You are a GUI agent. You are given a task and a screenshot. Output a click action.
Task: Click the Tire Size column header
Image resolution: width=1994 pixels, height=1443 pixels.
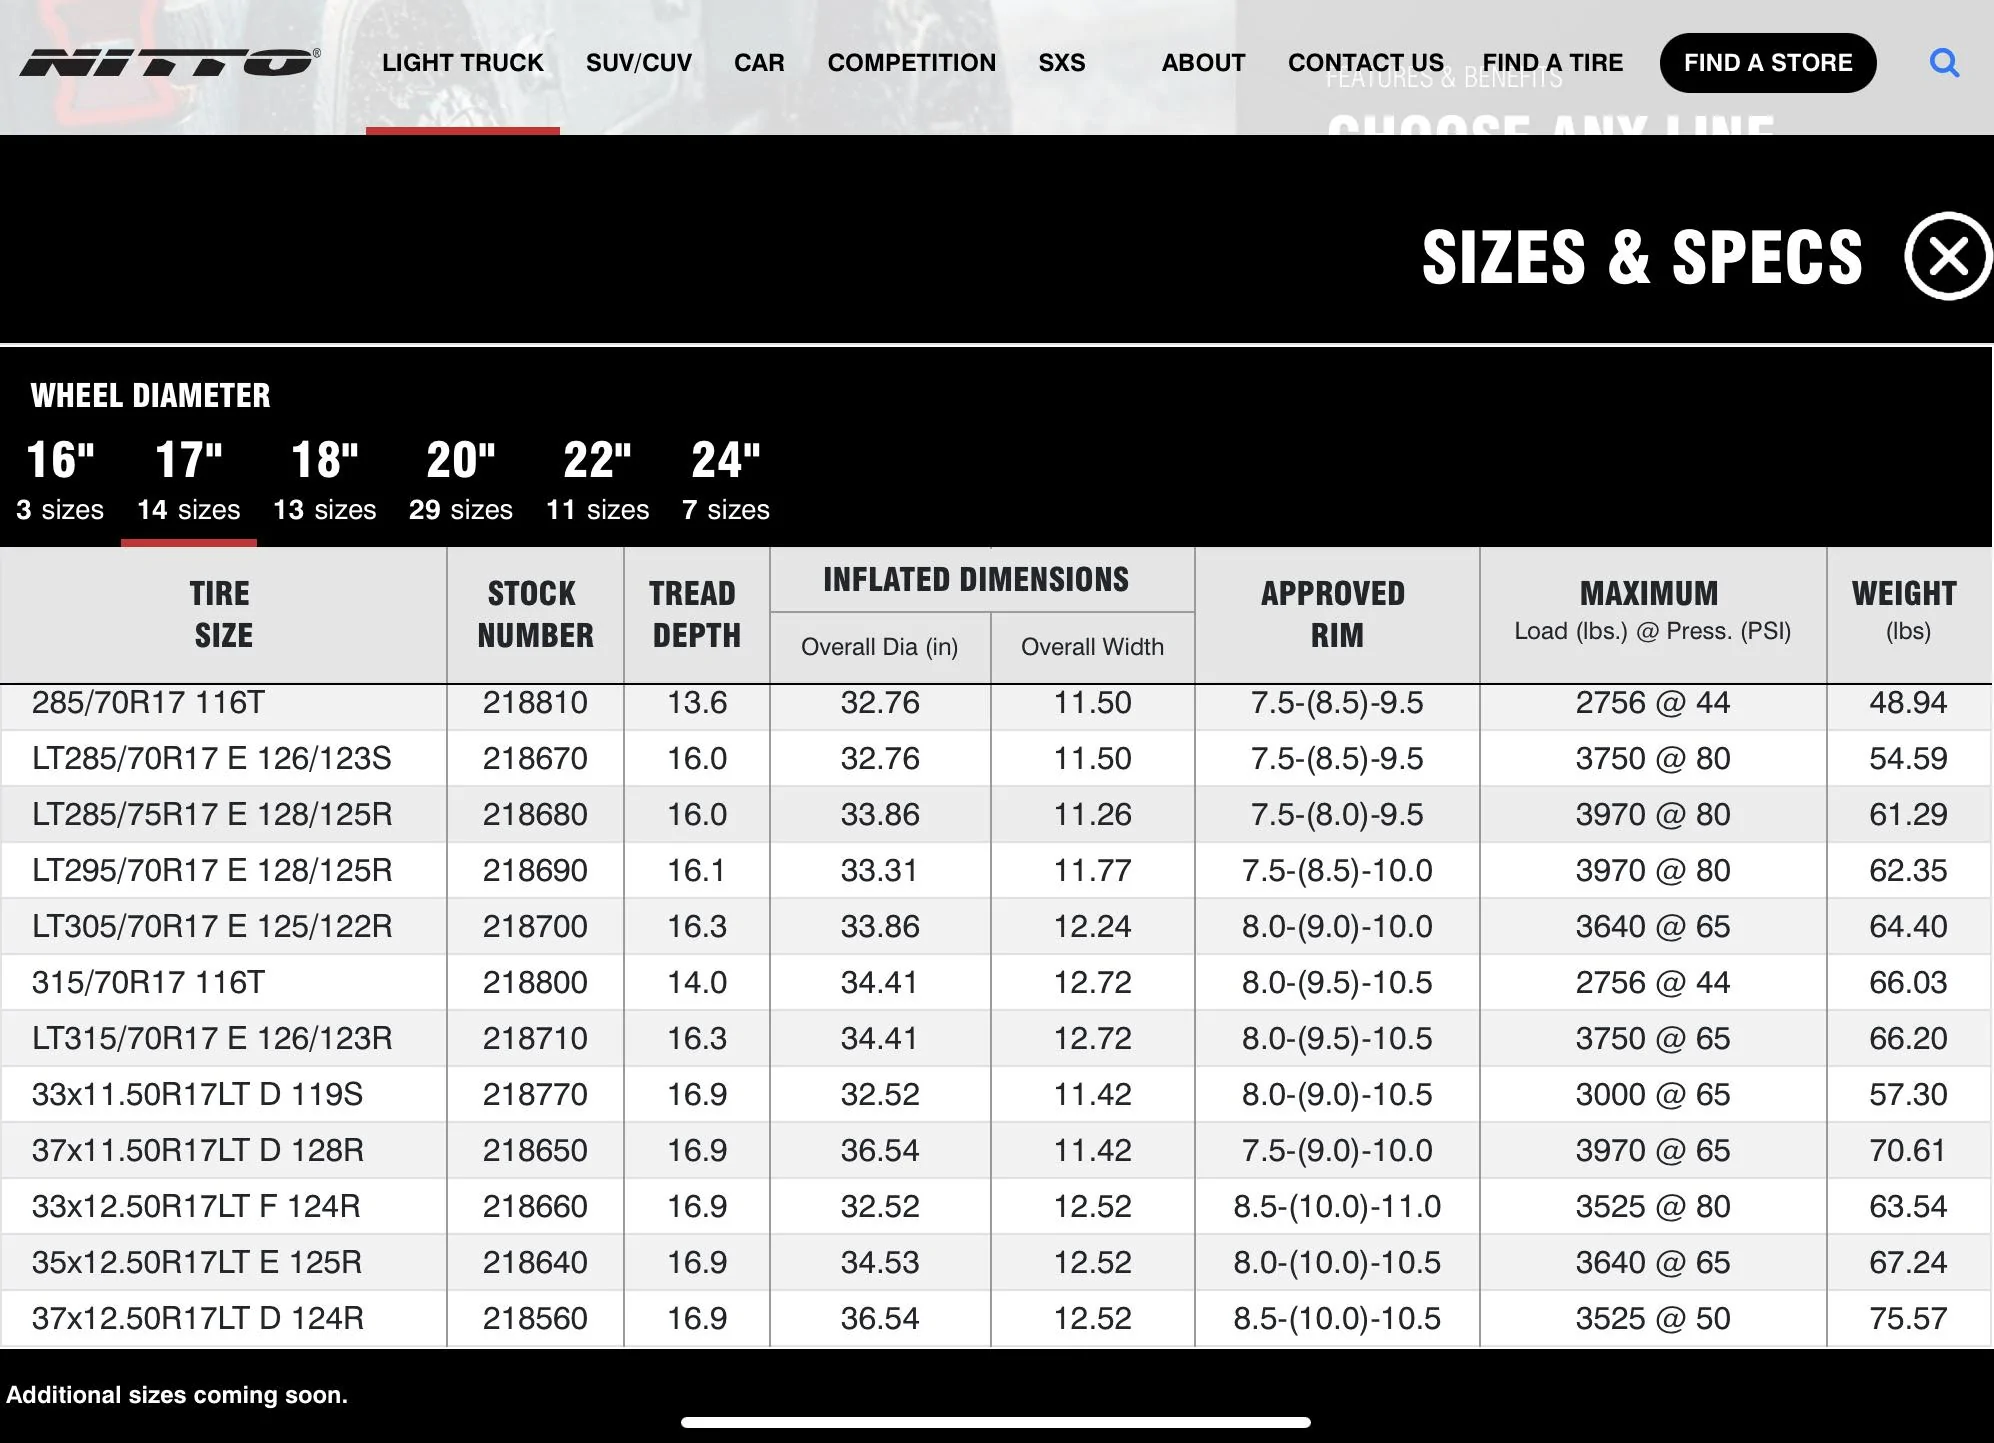(x=223, y=615)
